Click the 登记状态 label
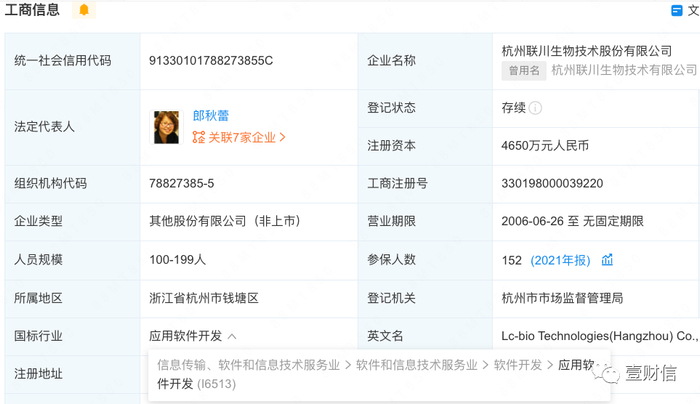 point(391,108)
